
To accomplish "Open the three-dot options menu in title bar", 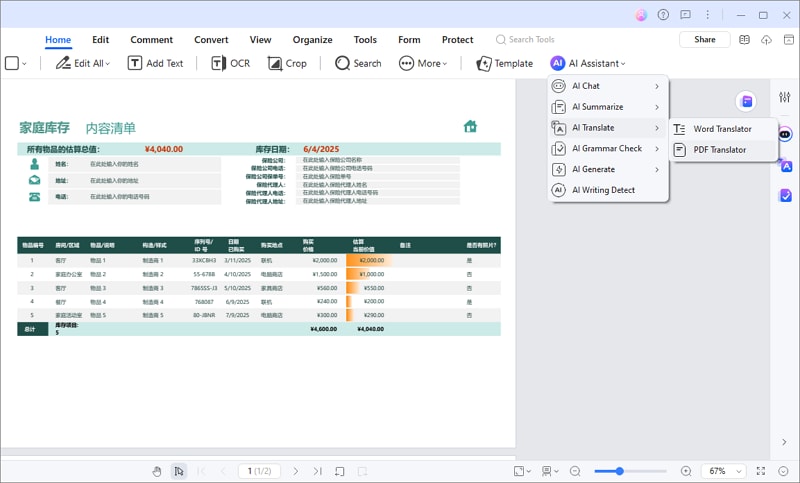I will click(707, 15).
